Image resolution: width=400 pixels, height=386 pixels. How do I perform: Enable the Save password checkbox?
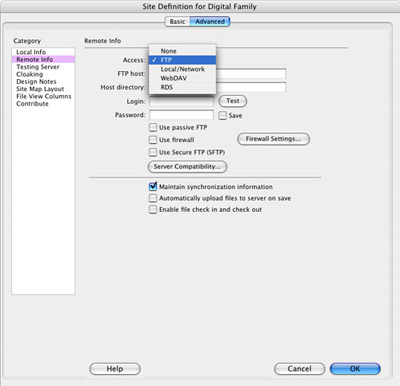(x=222, y=115)
